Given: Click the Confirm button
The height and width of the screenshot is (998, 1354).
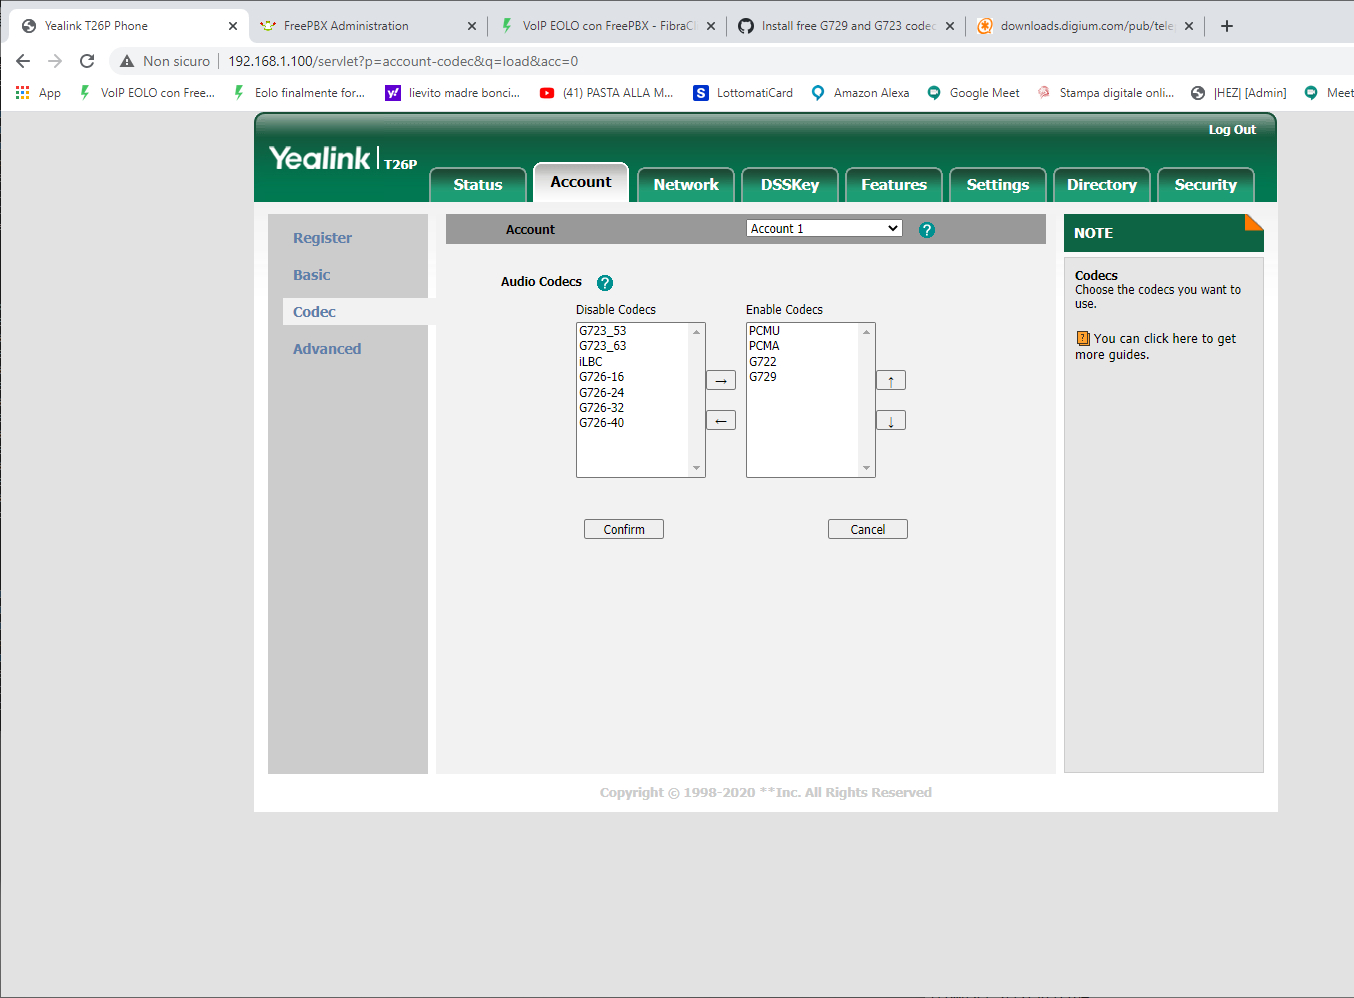Looking at the screenshot, I should (624, 529).
